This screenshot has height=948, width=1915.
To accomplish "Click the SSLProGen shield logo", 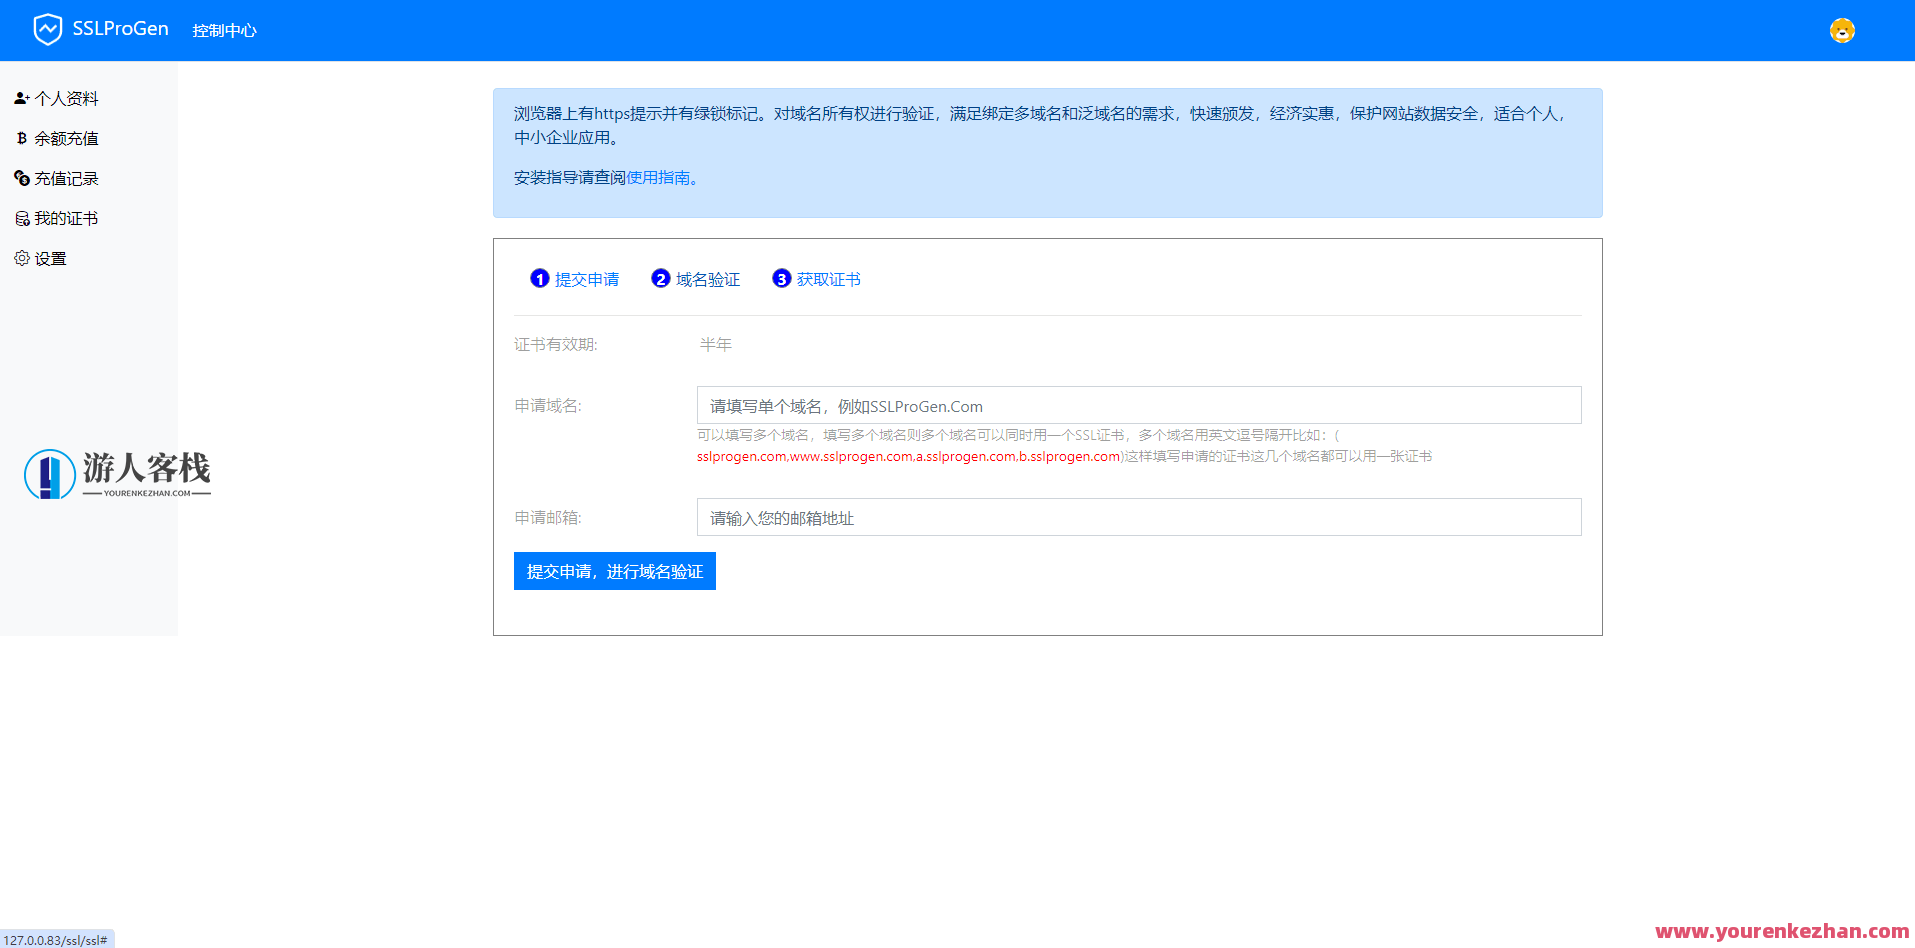I will pos(49,29).
